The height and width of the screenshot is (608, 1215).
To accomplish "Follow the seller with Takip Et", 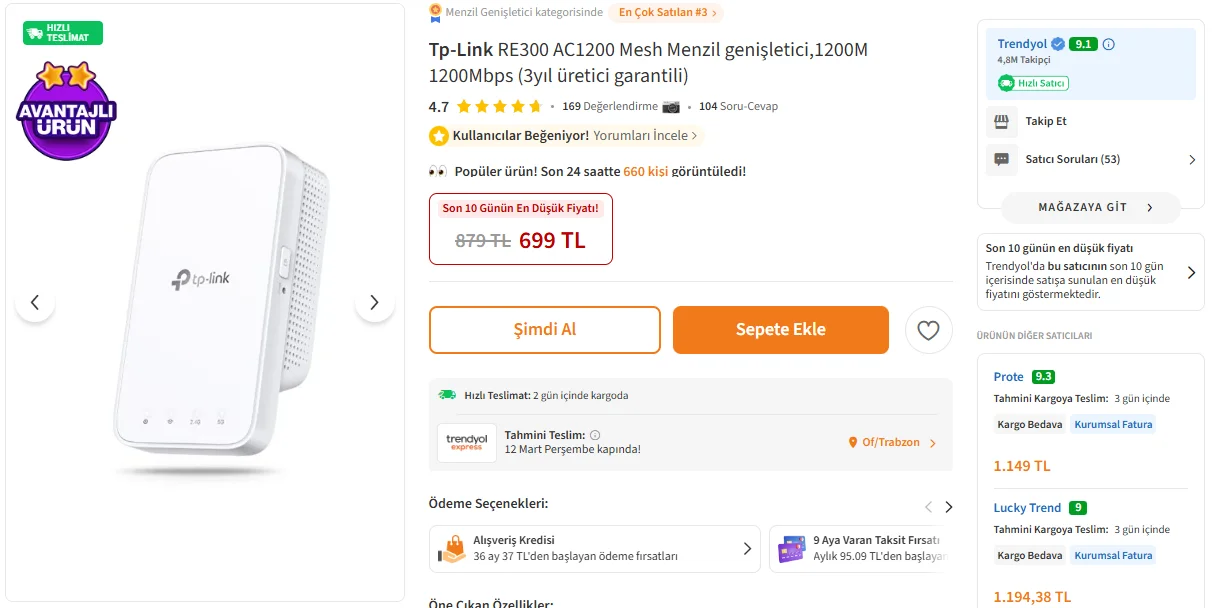I will (1045, 121).
